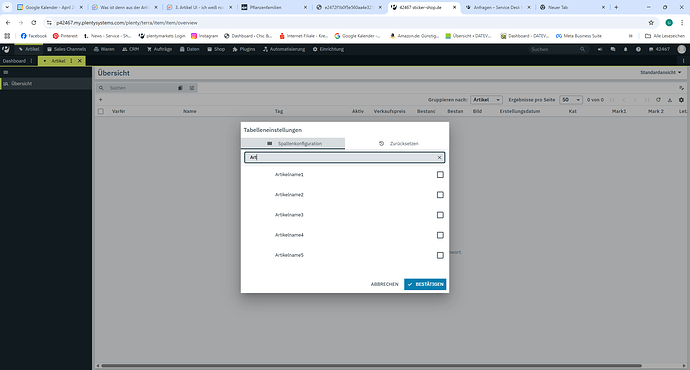Image resolution: width=690 pixels, height=370 pixels.
Task: Tick the Artikelname5 checkbox
Action: tap(440, 256)
